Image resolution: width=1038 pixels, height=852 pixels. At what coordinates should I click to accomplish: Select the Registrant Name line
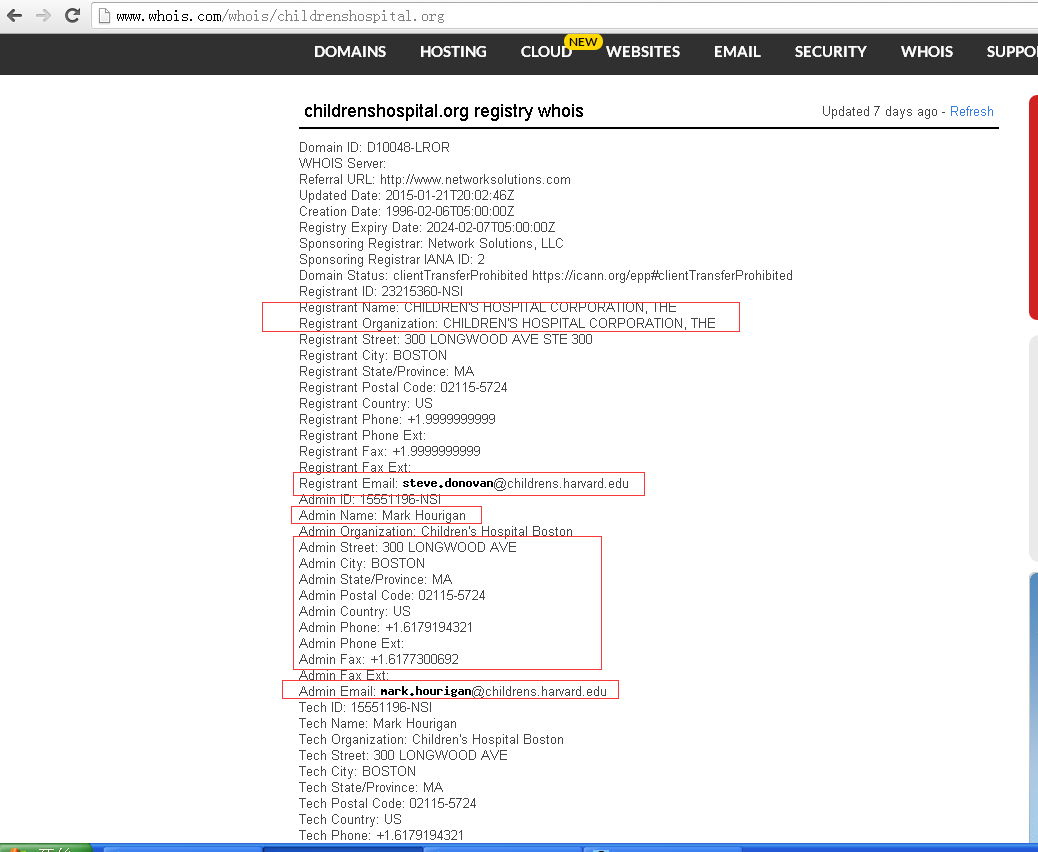coord(487,307)
